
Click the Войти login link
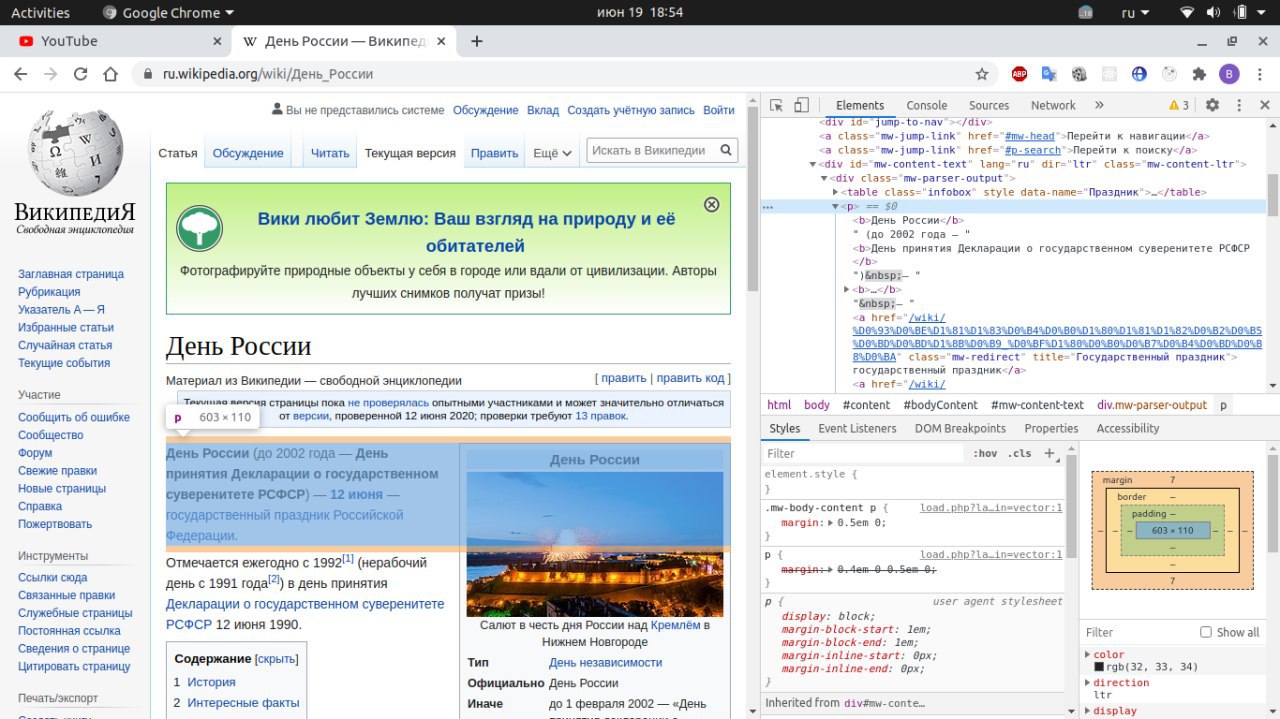[x=719, y=110]
